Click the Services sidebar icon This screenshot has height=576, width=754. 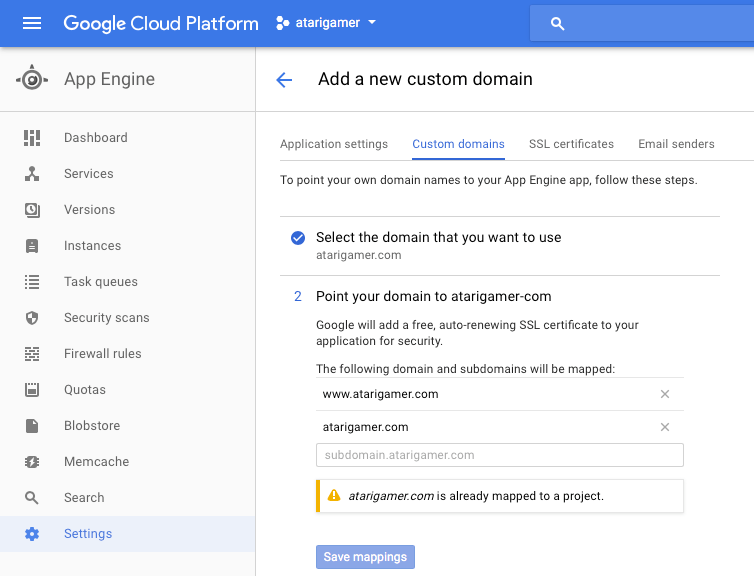[x=32, y=174]
